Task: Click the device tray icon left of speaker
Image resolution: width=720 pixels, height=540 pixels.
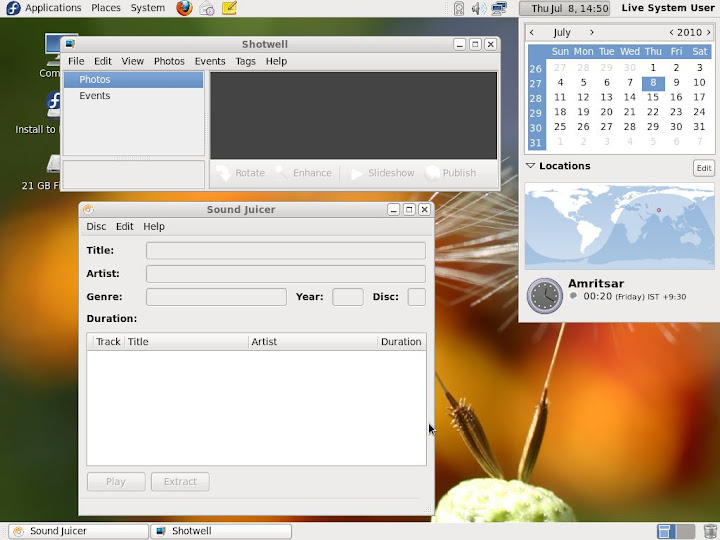Action: [459, 8]
